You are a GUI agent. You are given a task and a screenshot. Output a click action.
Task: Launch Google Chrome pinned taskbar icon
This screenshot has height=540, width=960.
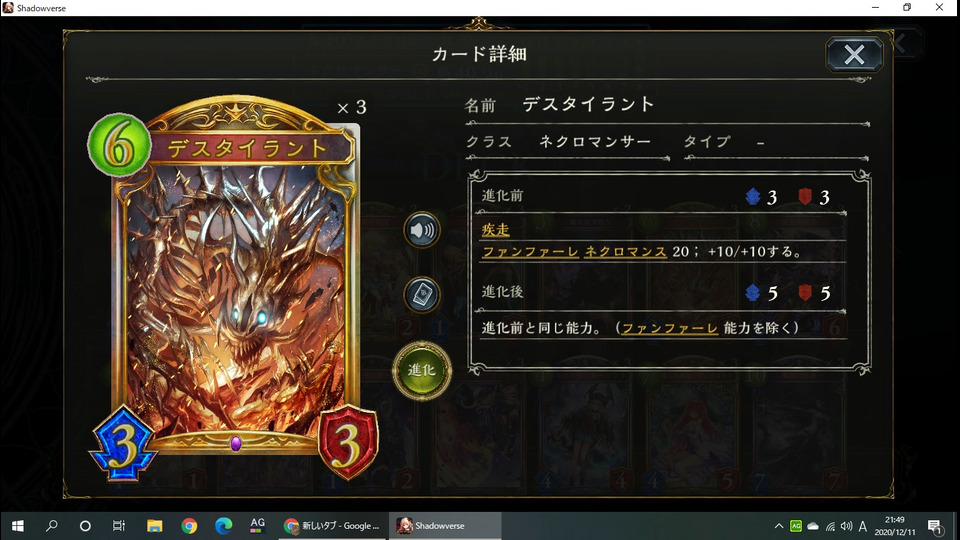(x=189, y=526)
